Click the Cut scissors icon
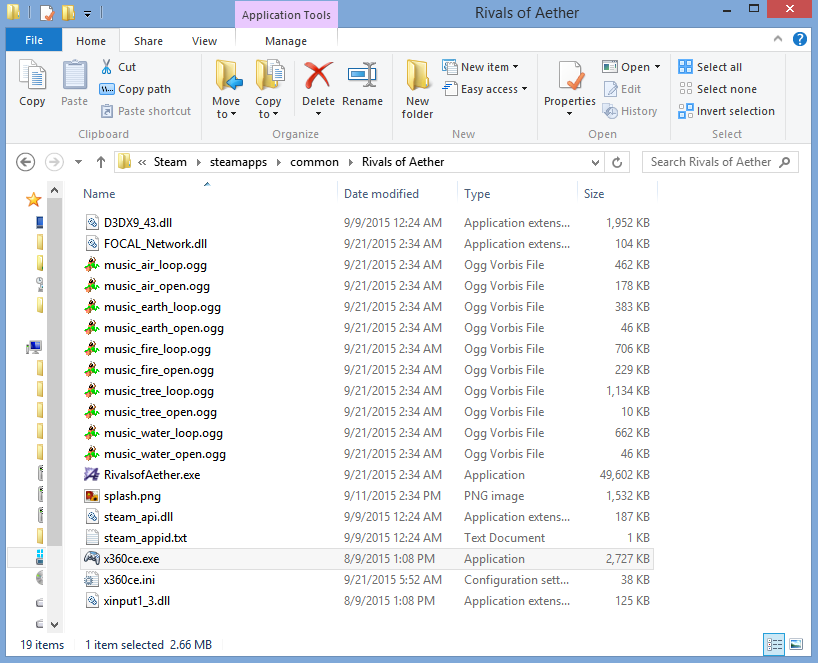Viewport: 818px width, 663px height. pyautogui.click(x=106, y=67)
